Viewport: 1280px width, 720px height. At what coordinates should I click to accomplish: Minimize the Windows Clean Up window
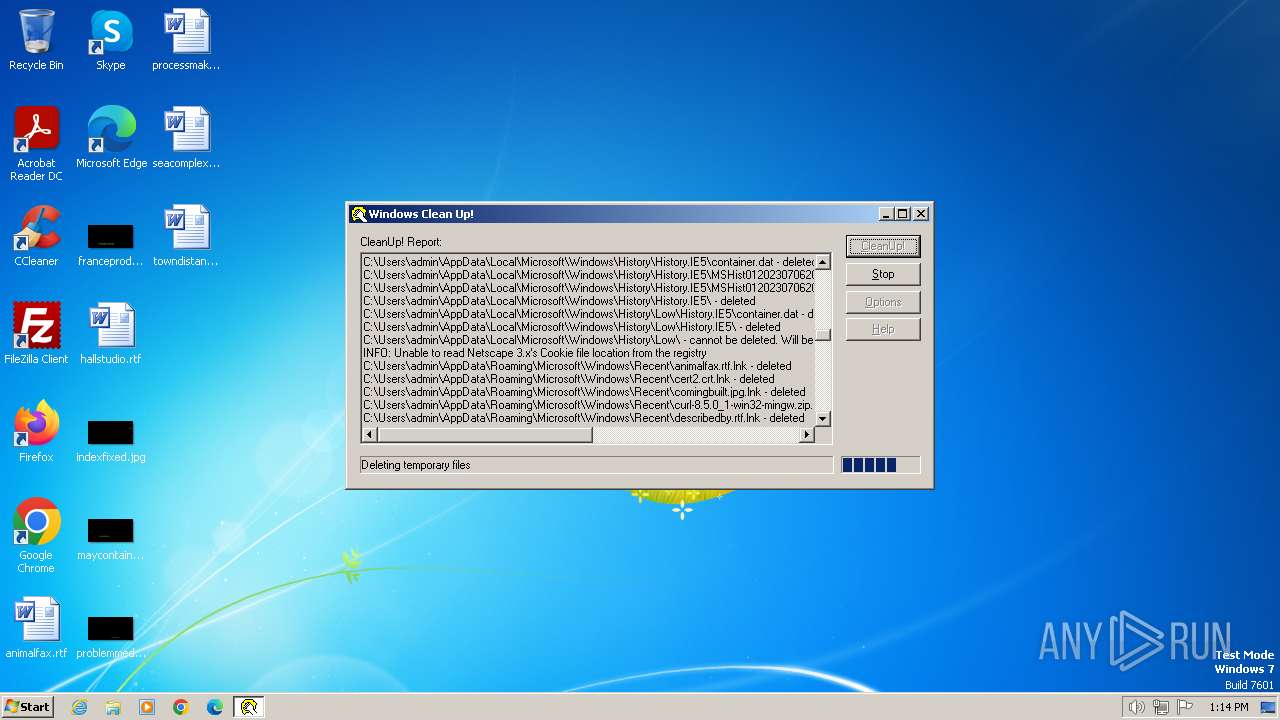tap(886, 214)
